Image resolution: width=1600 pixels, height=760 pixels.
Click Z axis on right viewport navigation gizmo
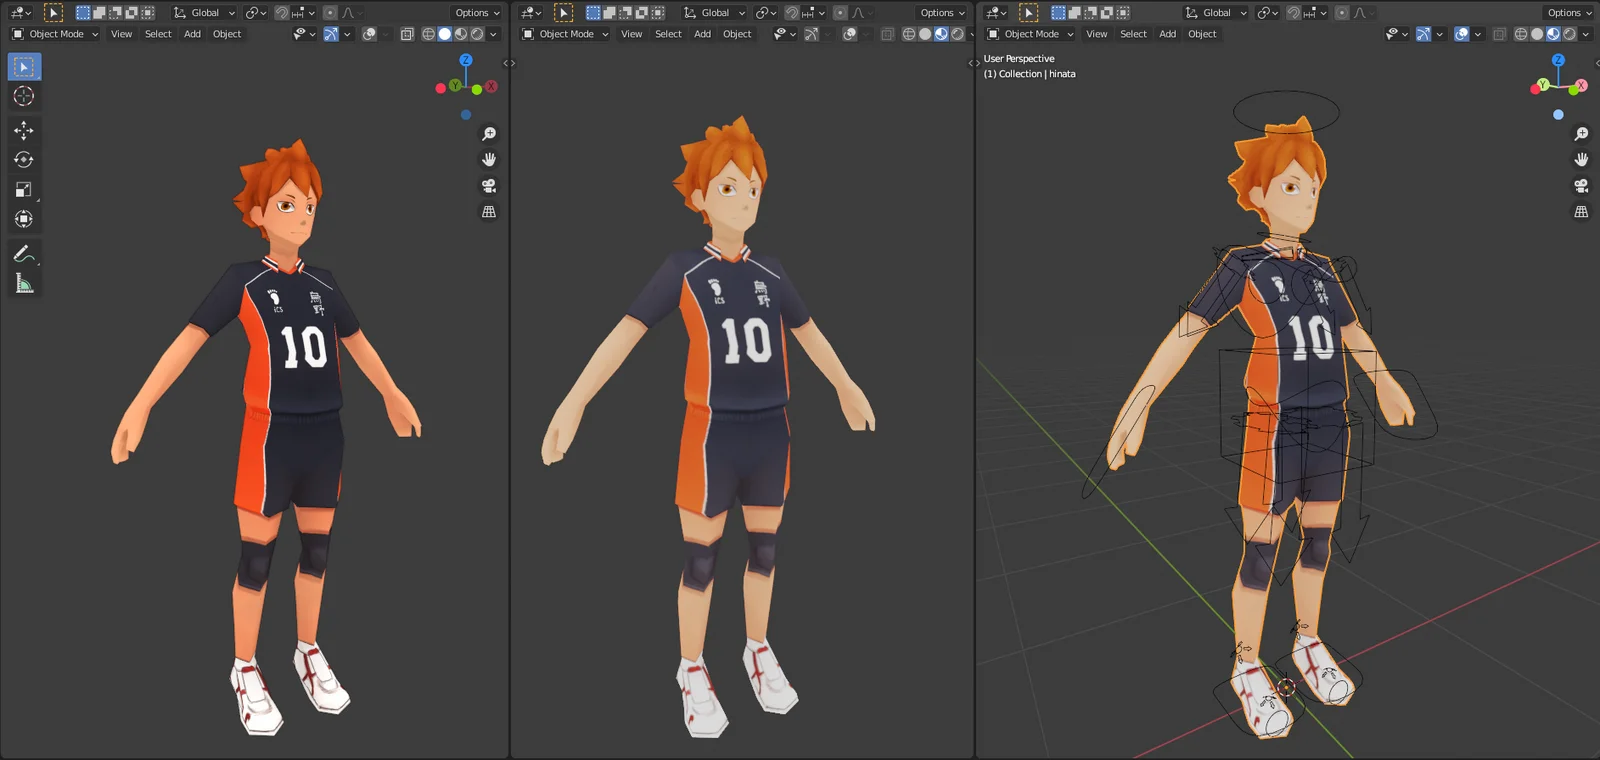(x=1558, y=60)
